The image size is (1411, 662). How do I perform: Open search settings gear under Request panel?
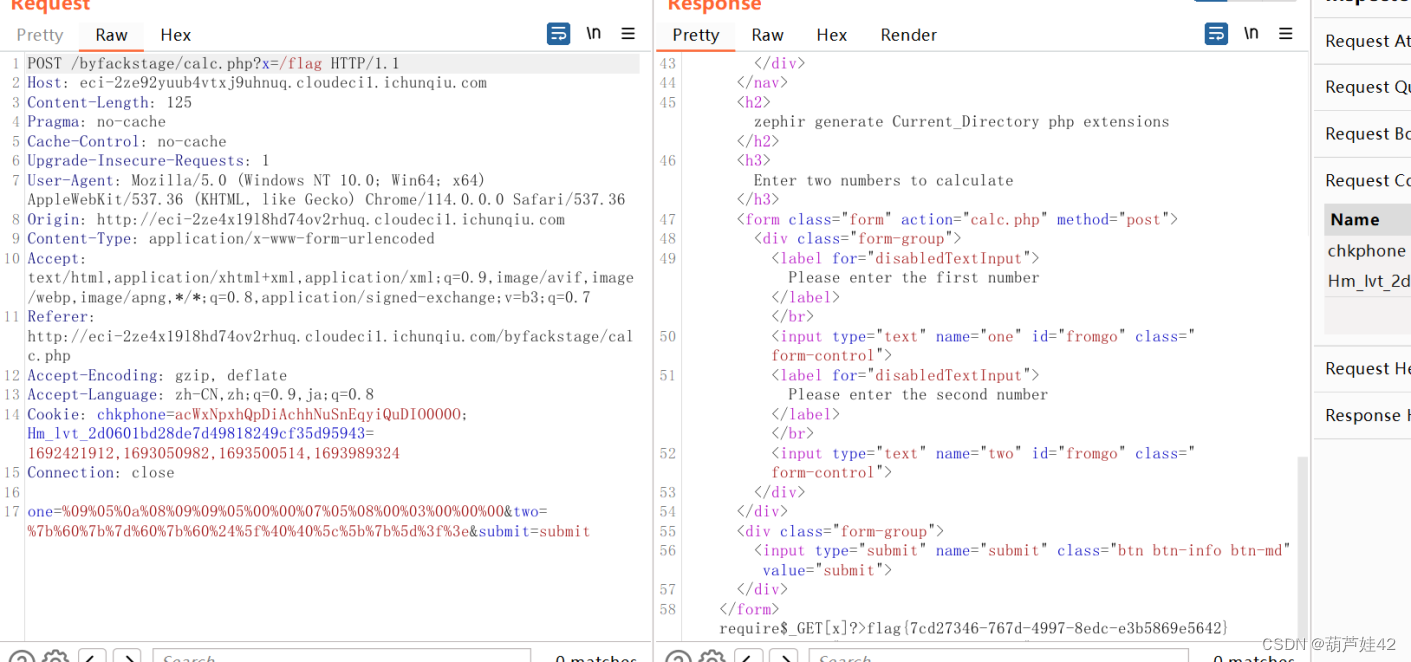click(55, 657)
